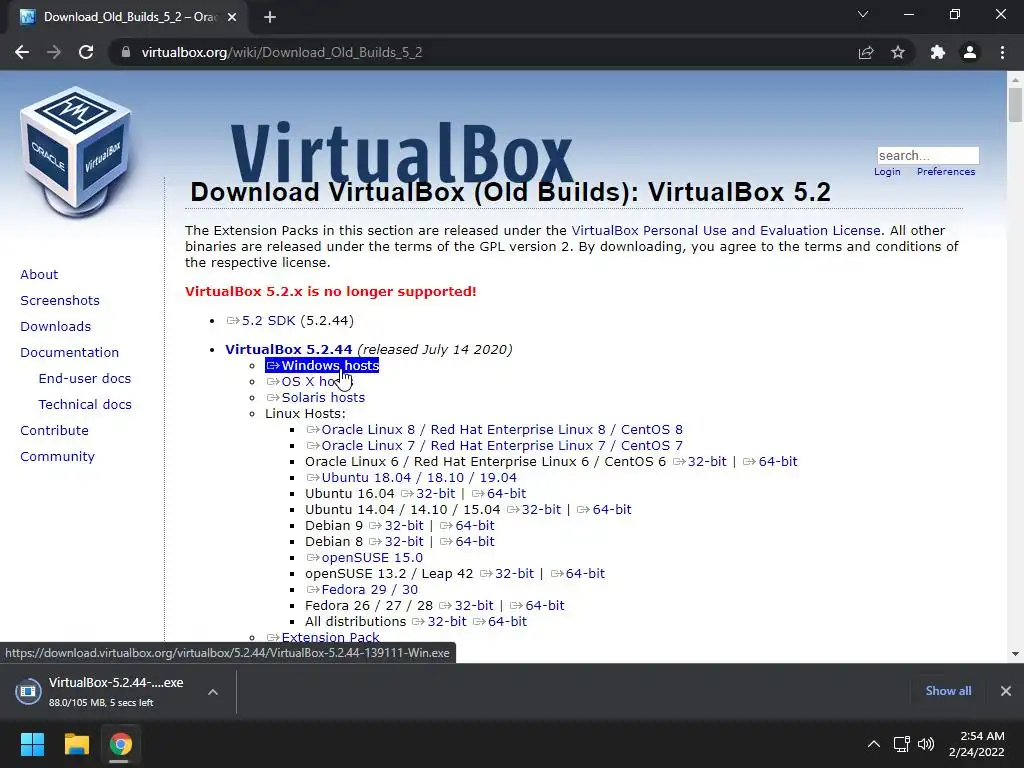Click the Chrome taskbar icon
1024x768 pixels.
click(120, 744)
